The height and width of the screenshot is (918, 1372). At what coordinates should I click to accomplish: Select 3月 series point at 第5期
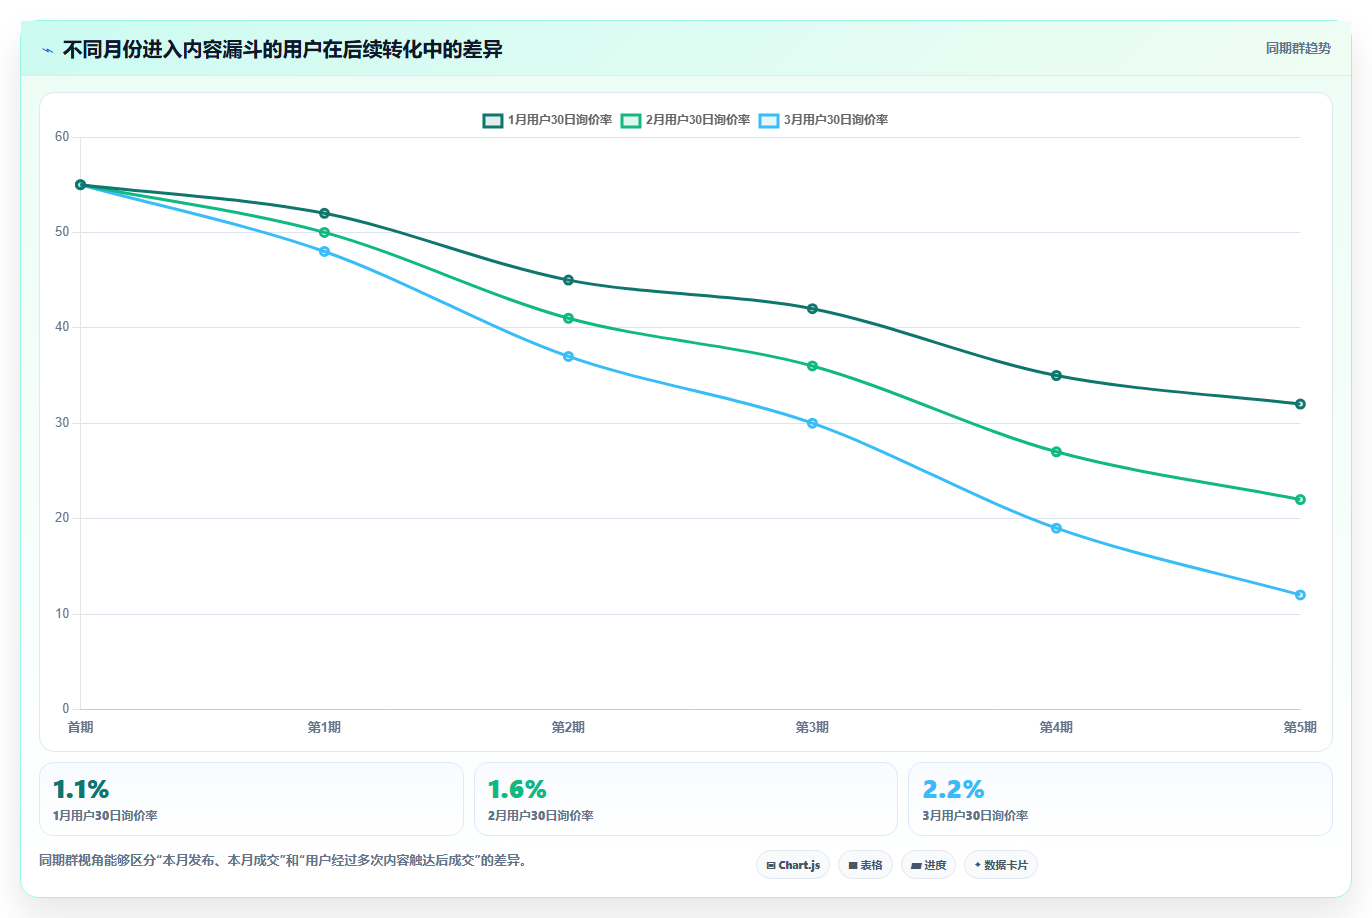[x=1300, y=595]
